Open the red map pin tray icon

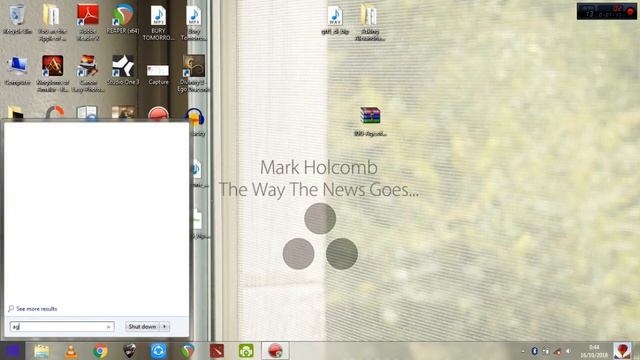(x=622, y=351)
